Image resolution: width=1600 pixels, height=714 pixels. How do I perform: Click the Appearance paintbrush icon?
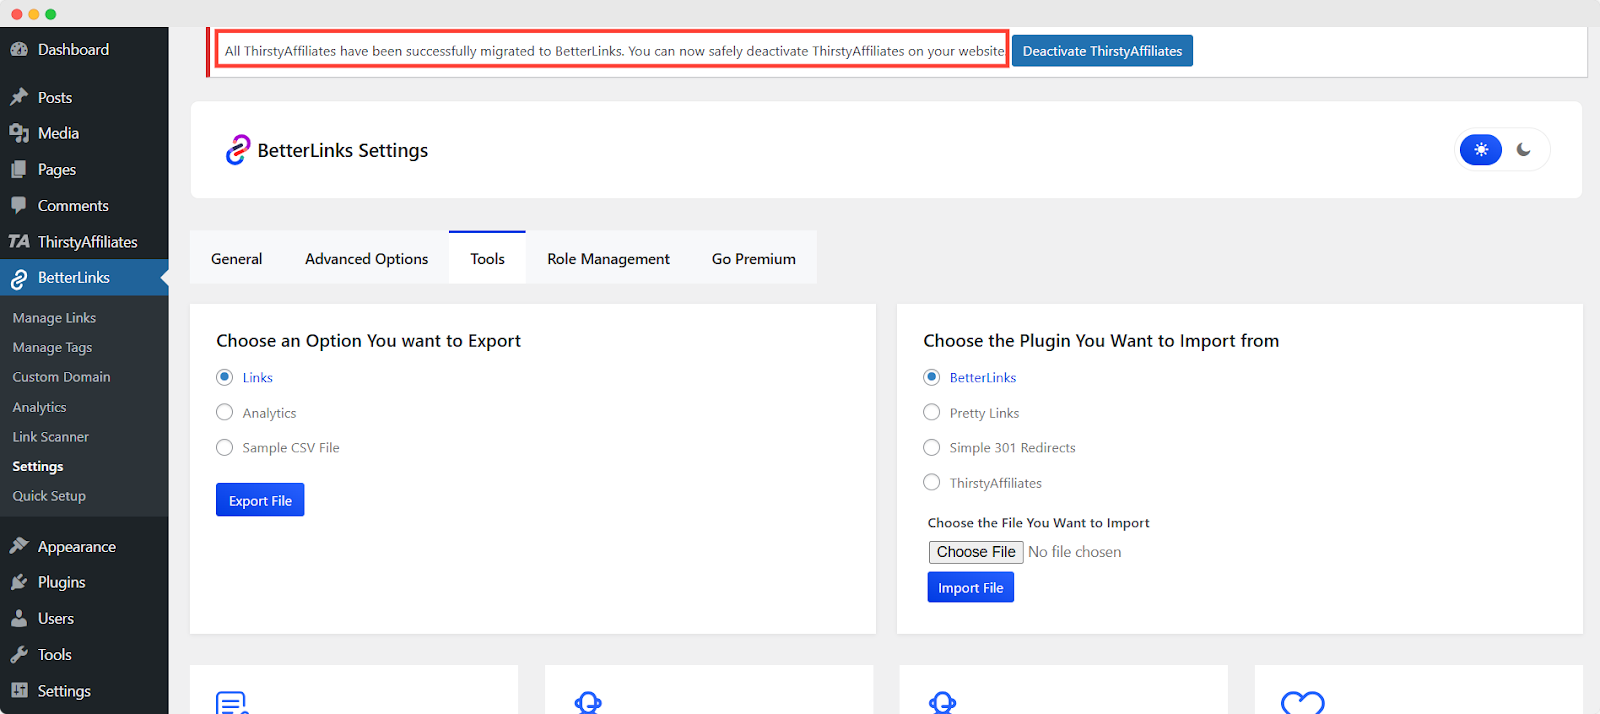click(x=19, y=546)
